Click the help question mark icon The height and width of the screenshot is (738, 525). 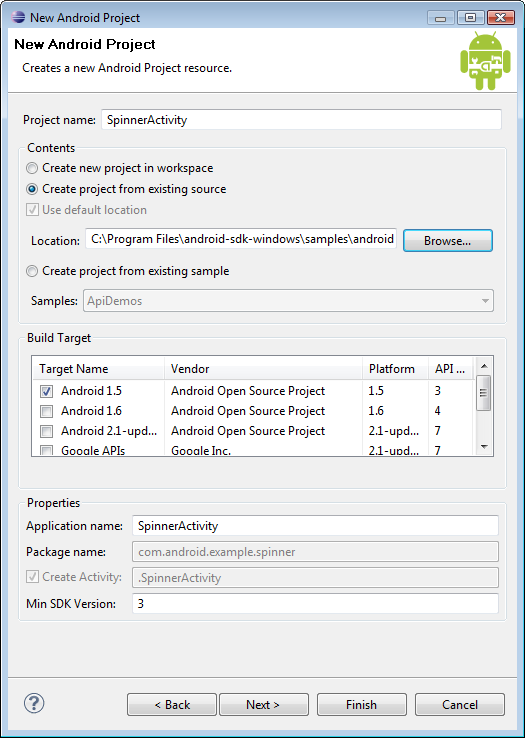[34, 703]
